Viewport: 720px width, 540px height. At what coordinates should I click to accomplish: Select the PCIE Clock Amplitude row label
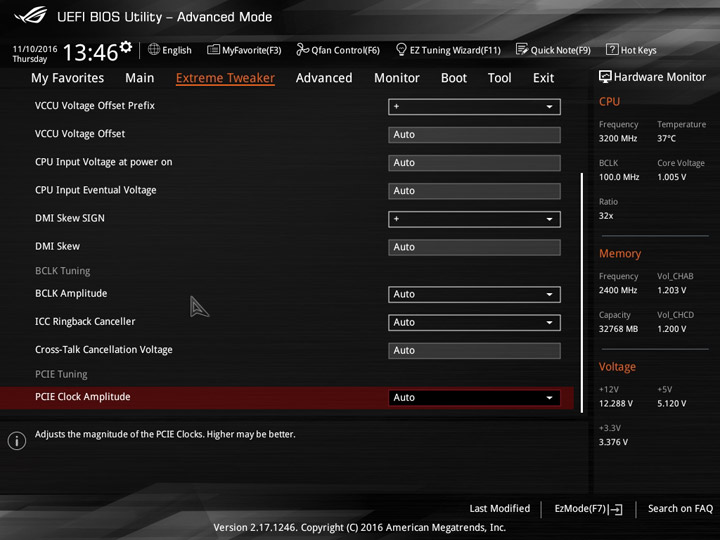point(83,397)
